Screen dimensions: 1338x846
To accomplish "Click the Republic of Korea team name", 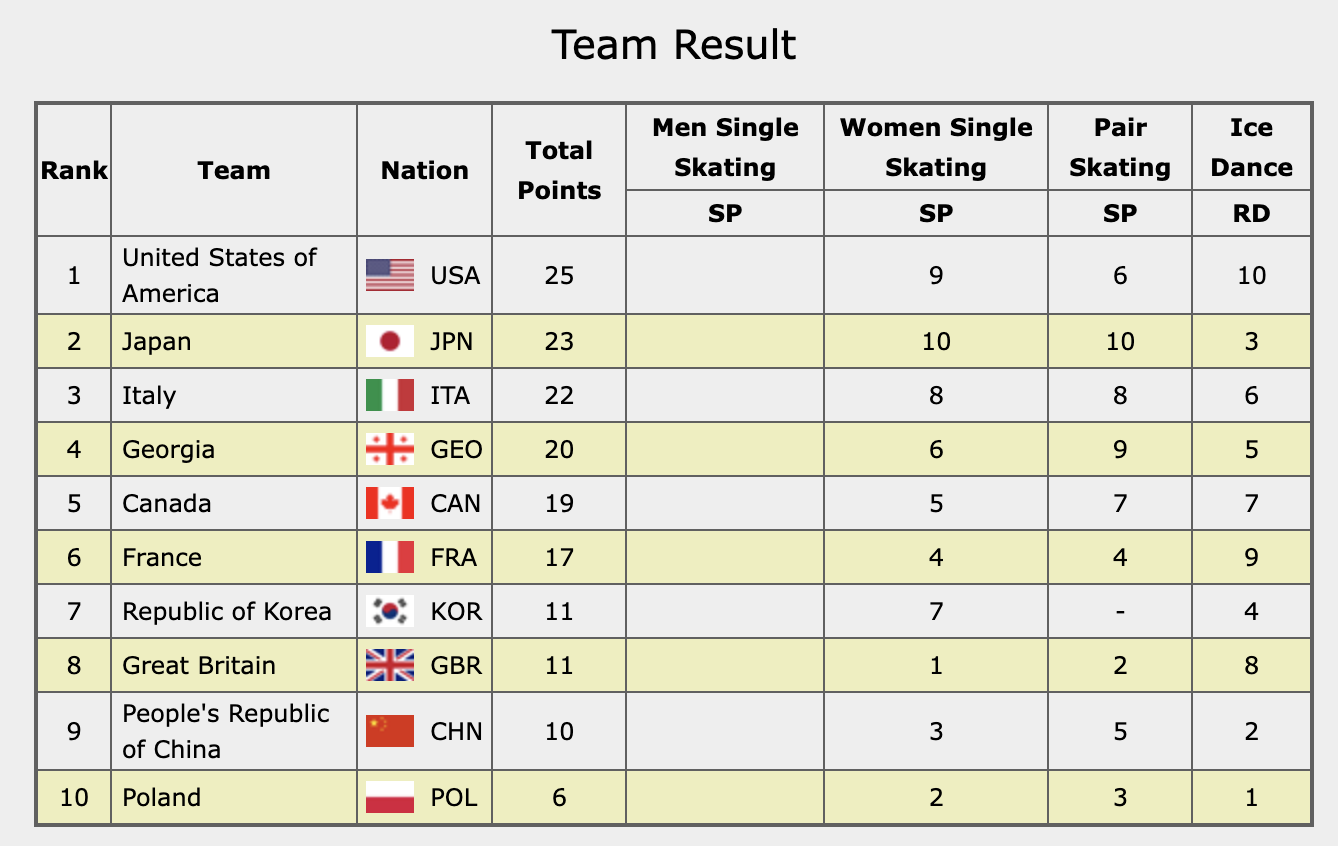I will pyautogui.click(x=227, y=612).
